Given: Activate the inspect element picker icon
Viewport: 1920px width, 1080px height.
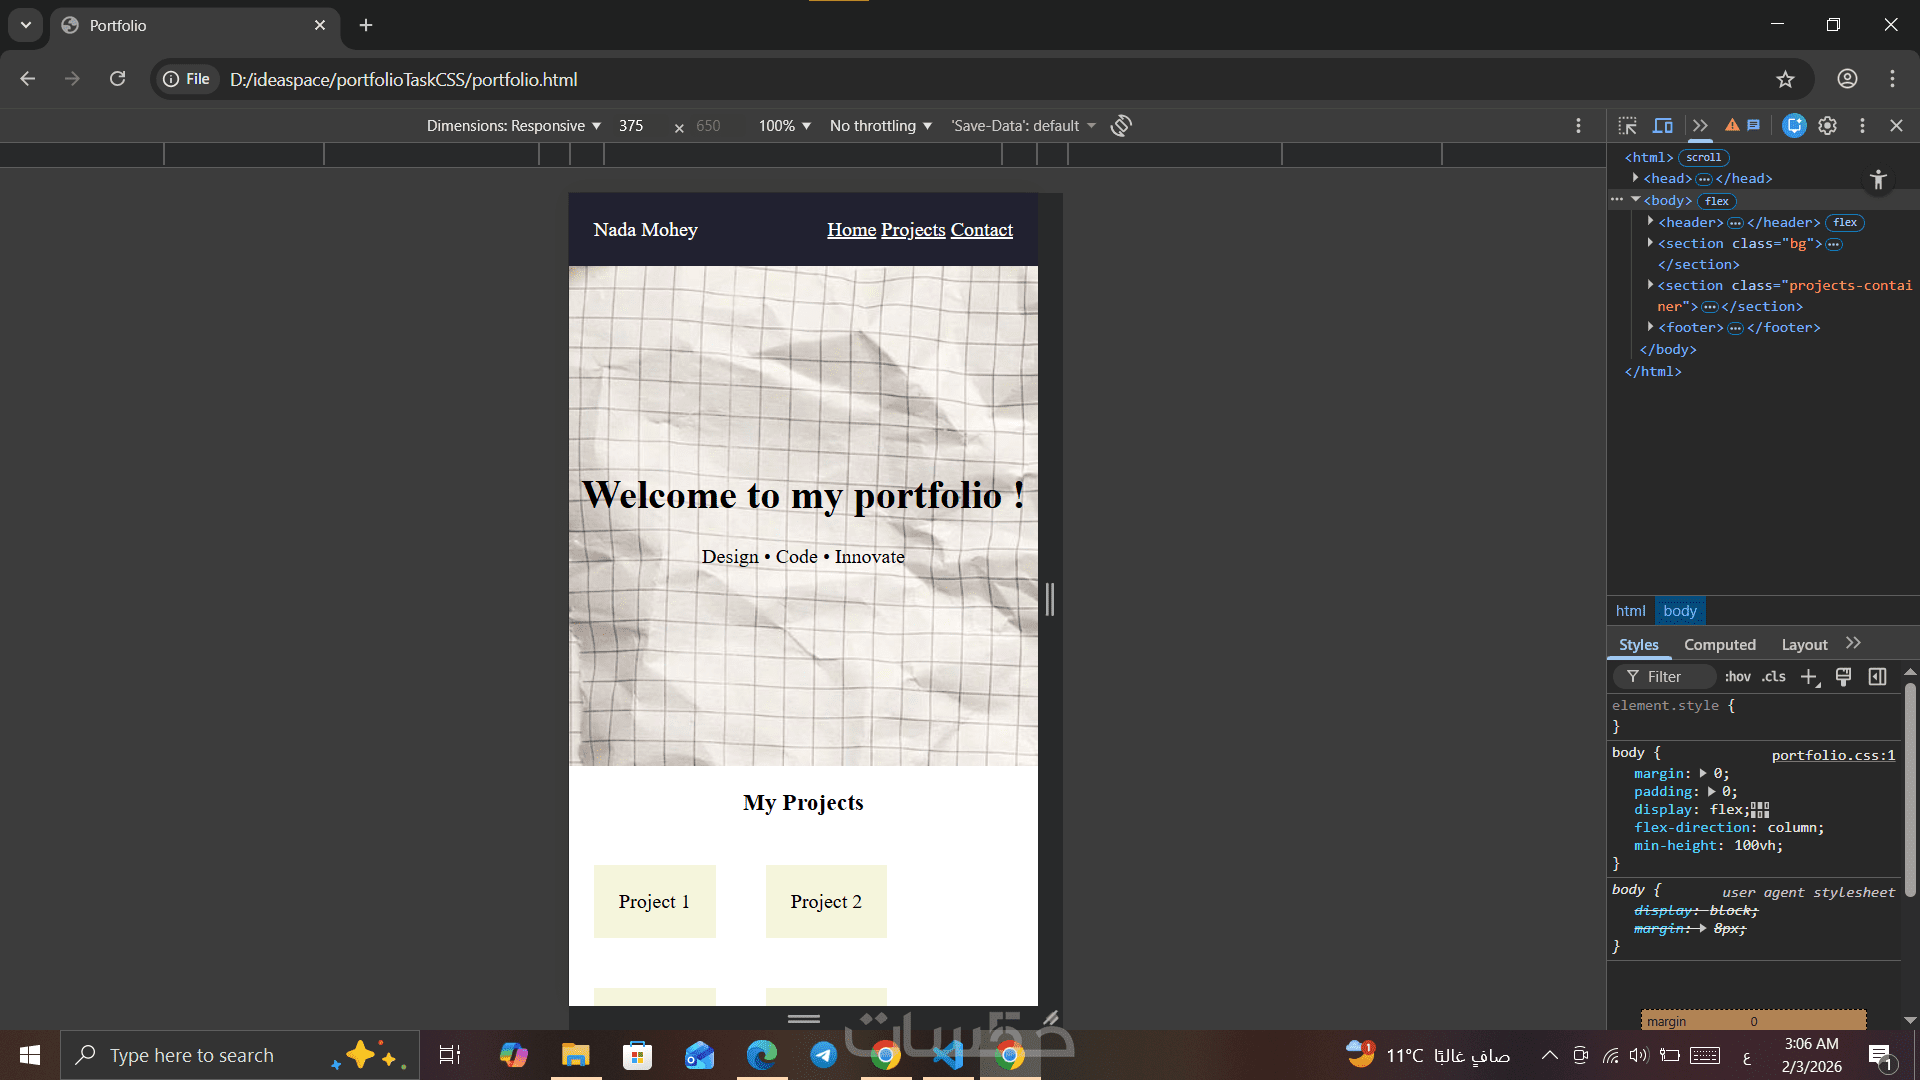Looking at the screenshot, I should click(1627, 126).
